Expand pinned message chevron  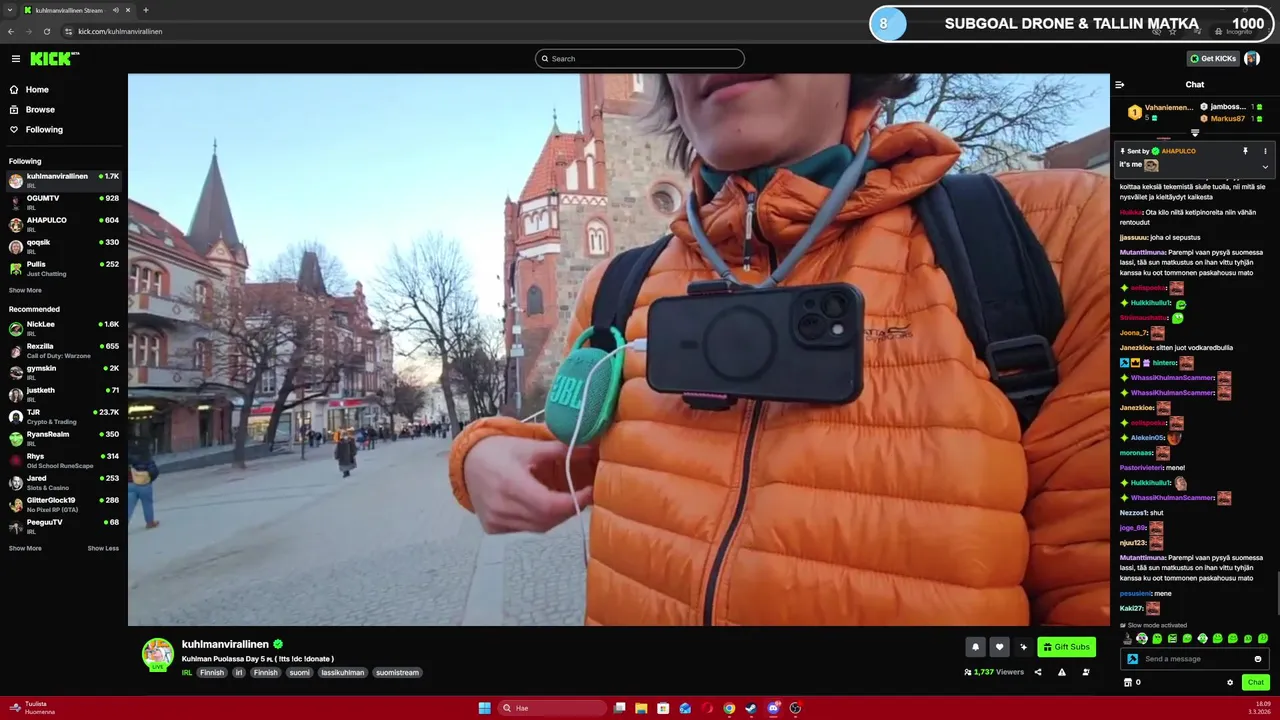[x=1265, y=167]
